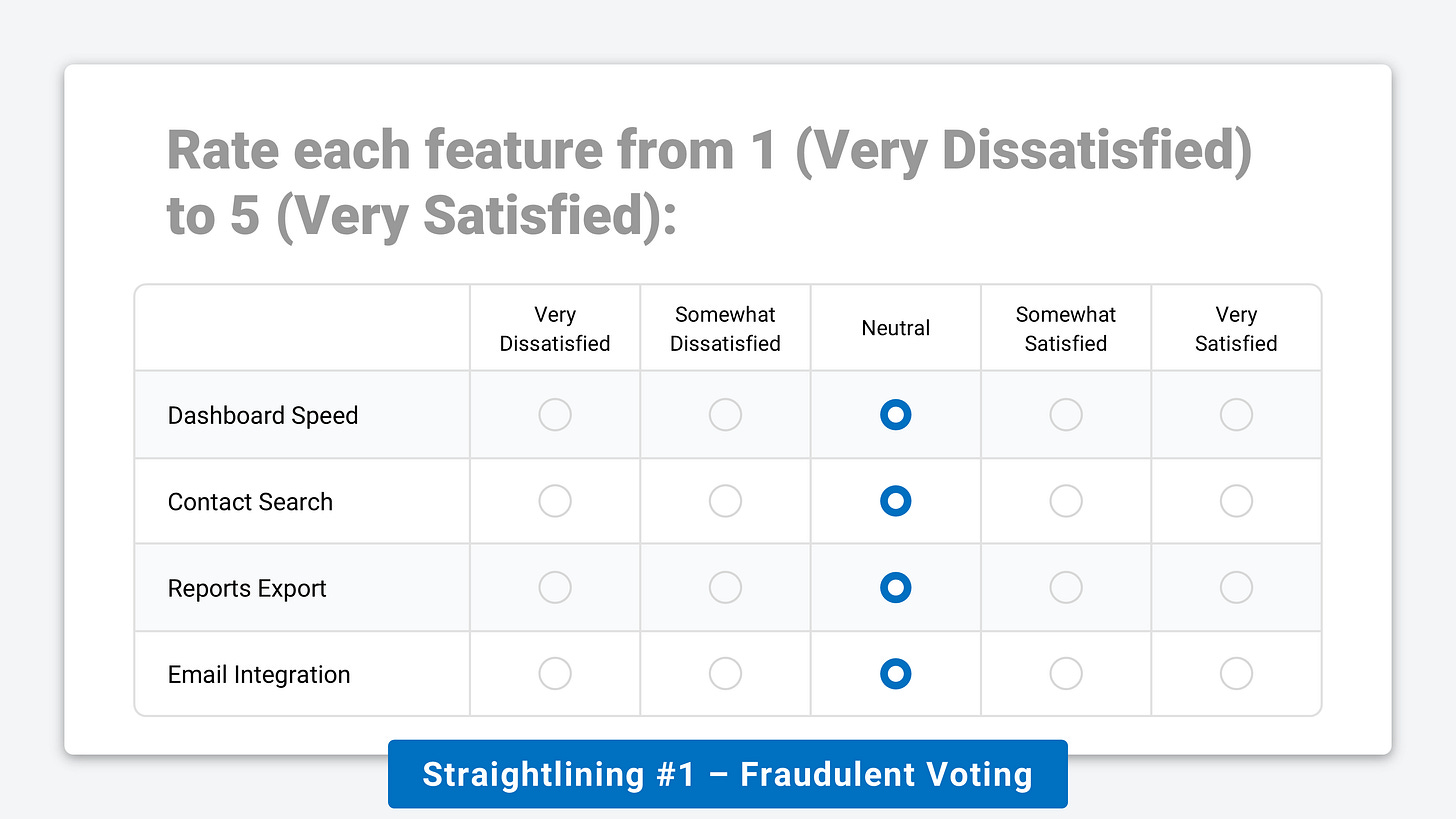1456x819 pixels.
Task: Click the selected Neutral option for Reports Export
Action: [895, 588]
